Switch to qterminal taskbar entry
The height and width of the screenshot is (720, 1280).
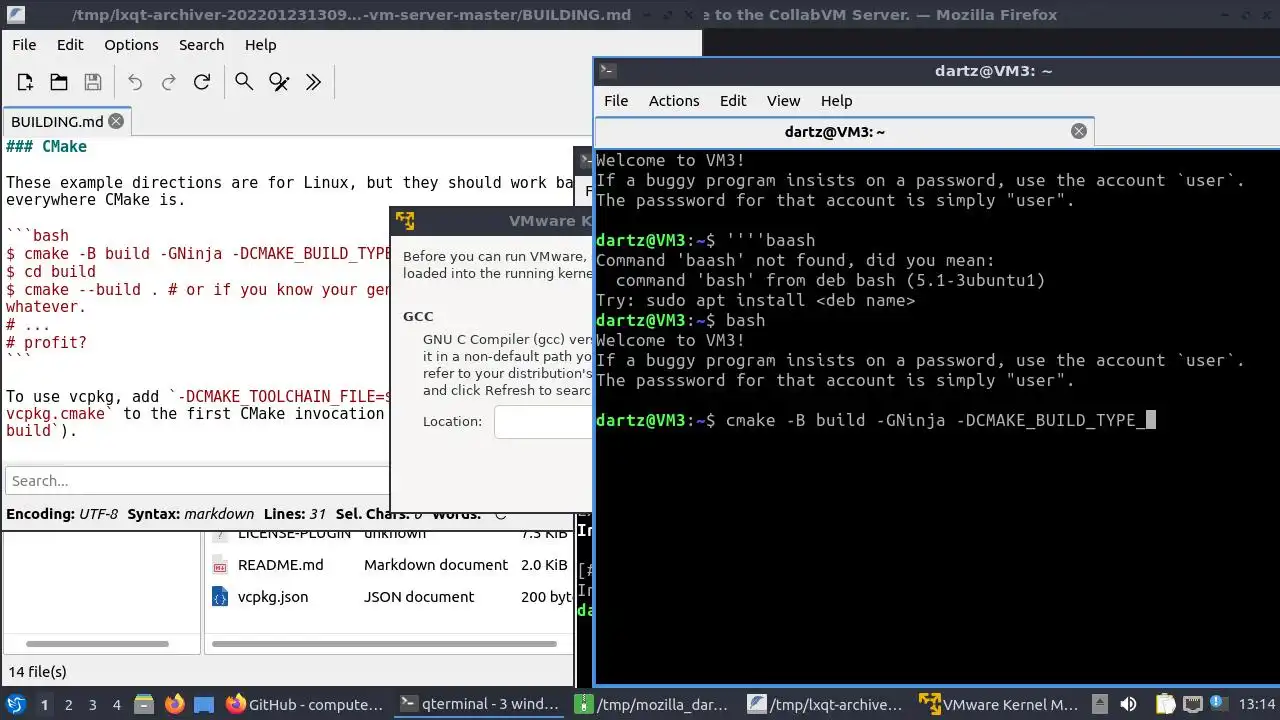480,705
